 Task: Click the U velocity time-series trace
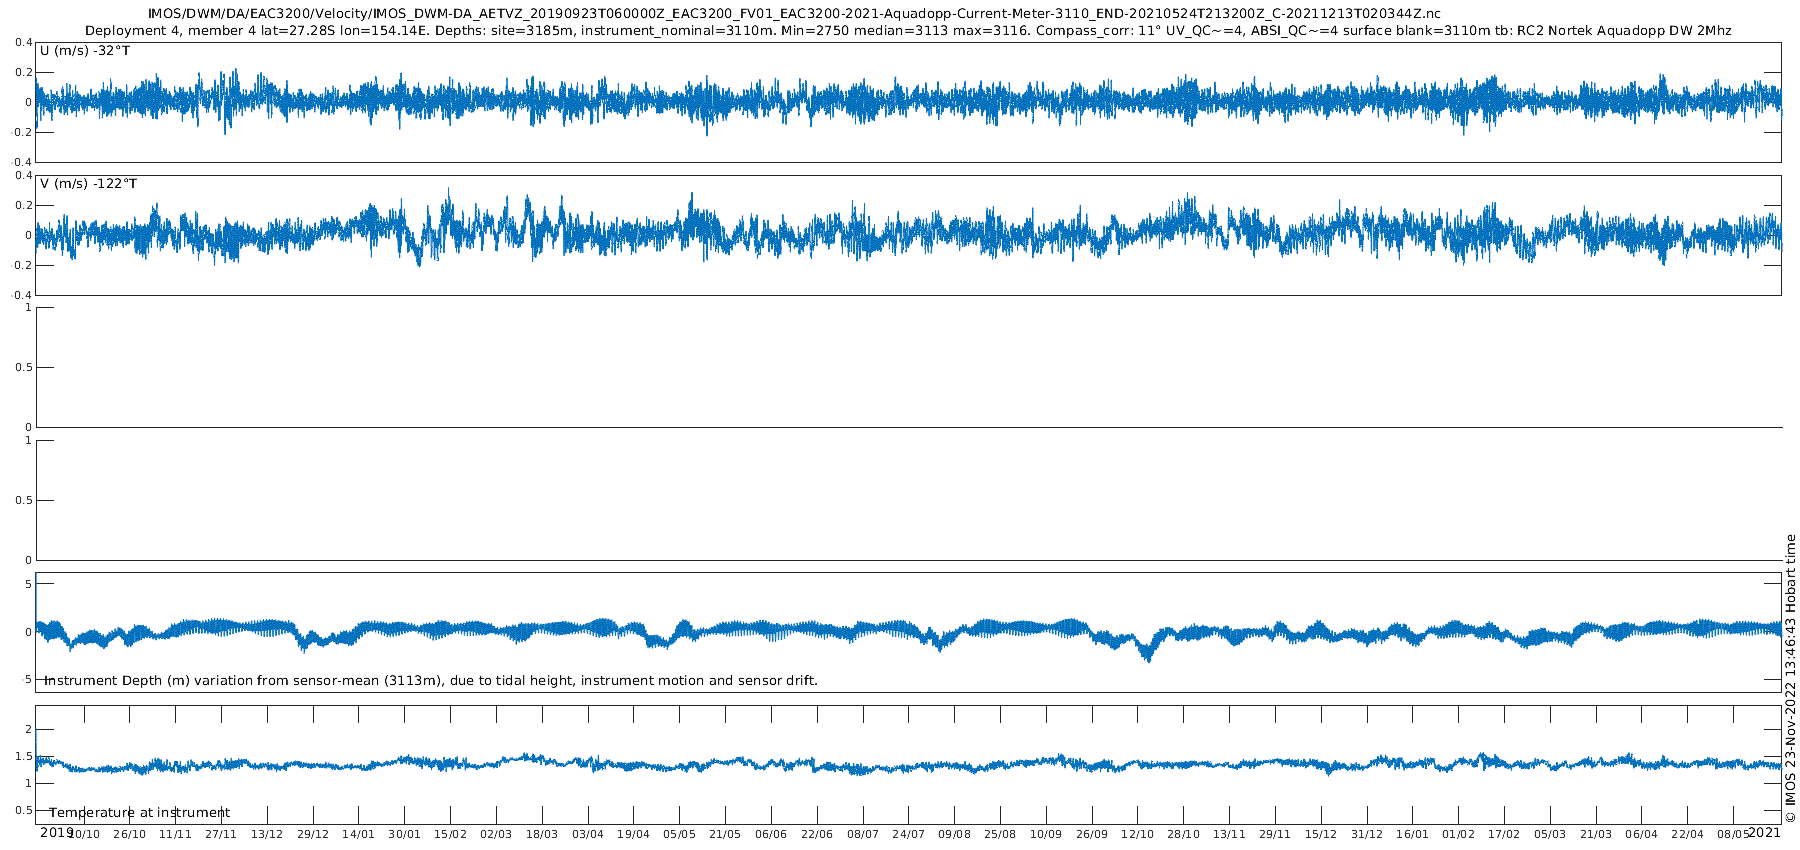click(x=908, y=101)
